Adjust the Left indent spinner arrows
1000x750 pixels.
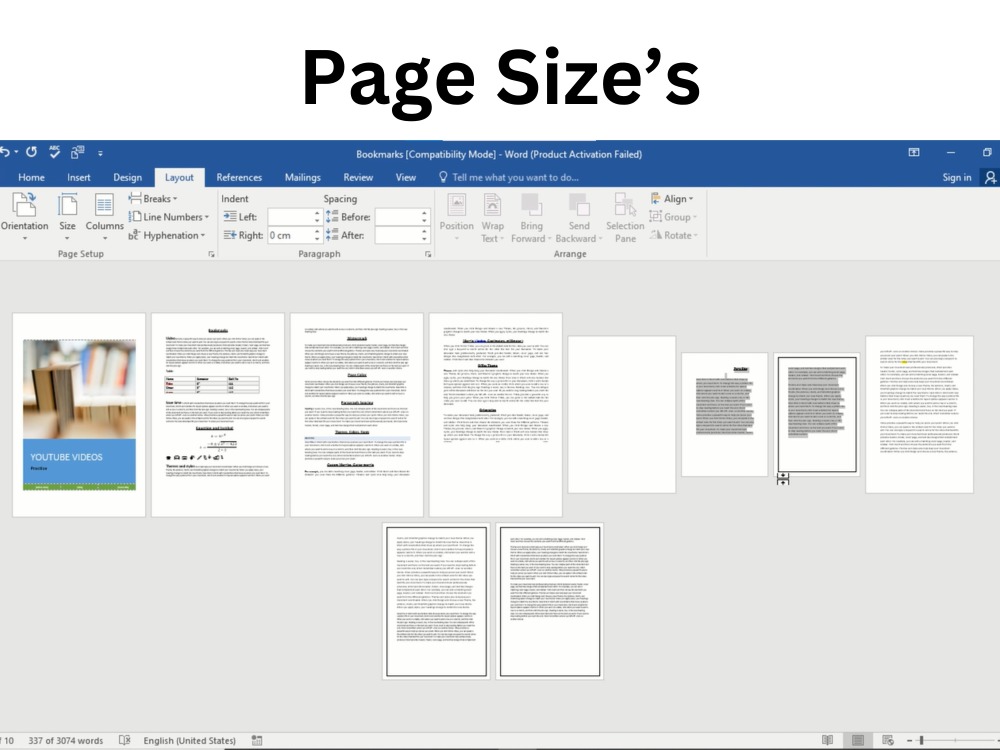click(x=317, y=217)
